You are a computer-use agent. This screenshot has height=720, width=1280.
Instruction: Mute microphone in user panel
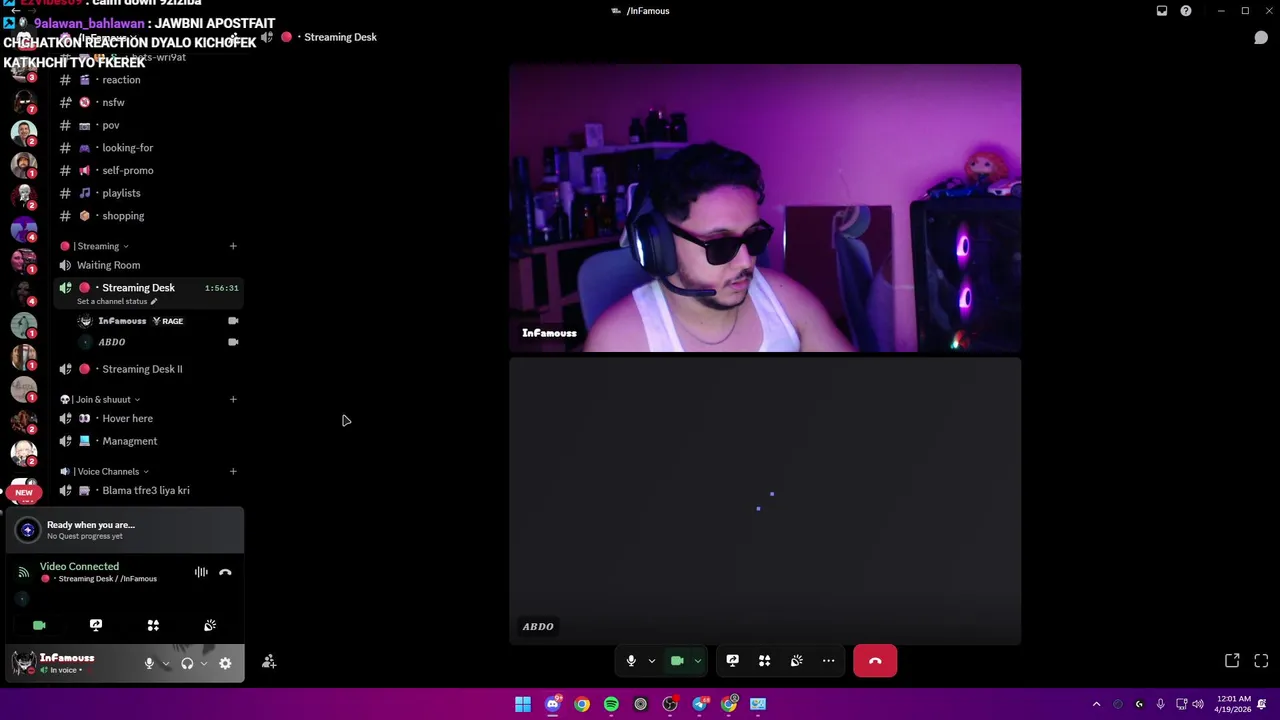149,663
